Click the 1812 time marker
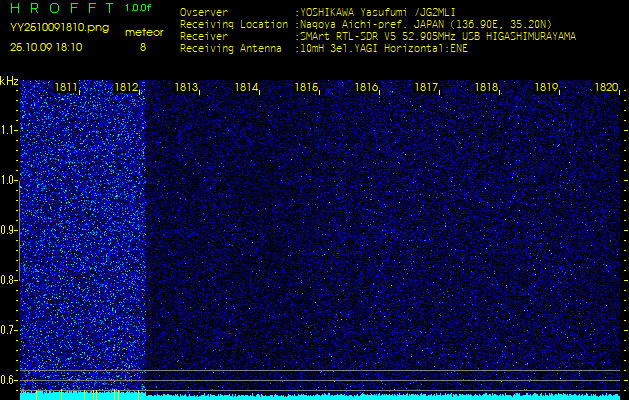 point(126,87)
